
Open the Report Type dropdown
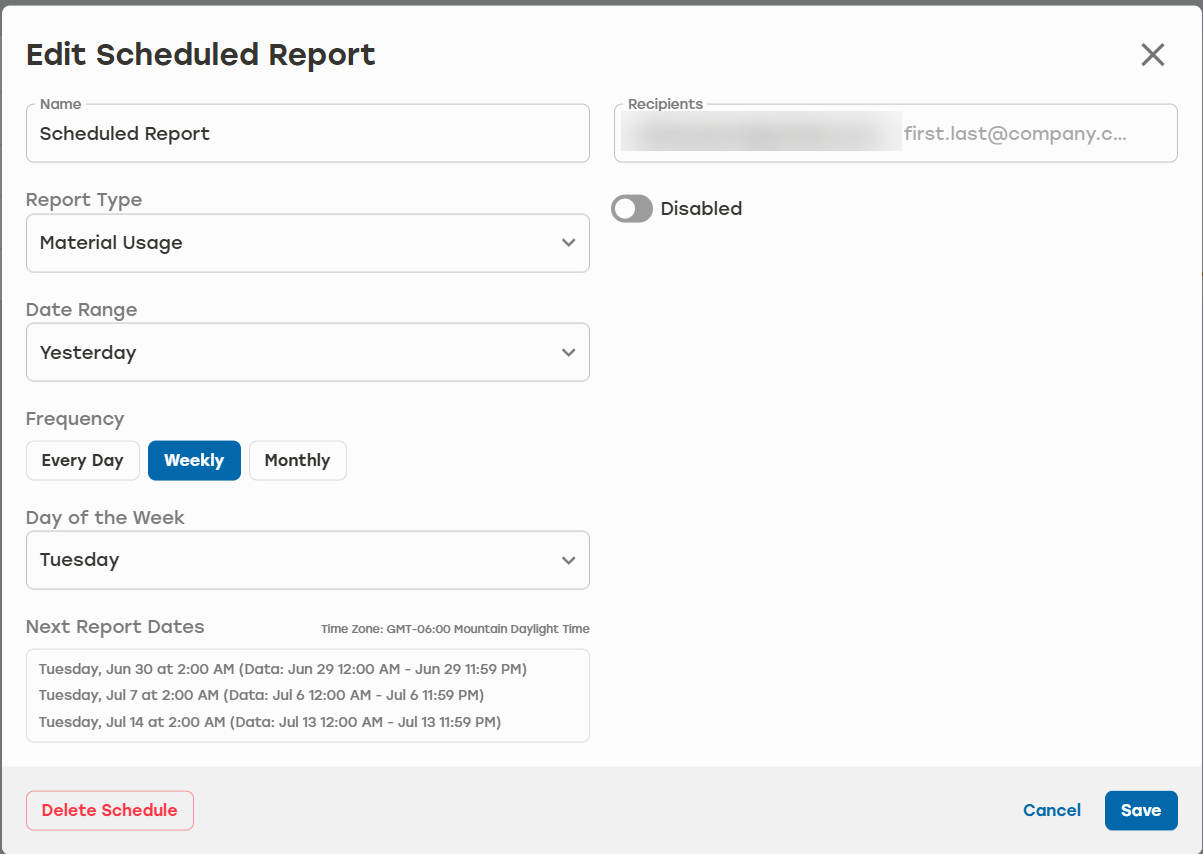308,243
